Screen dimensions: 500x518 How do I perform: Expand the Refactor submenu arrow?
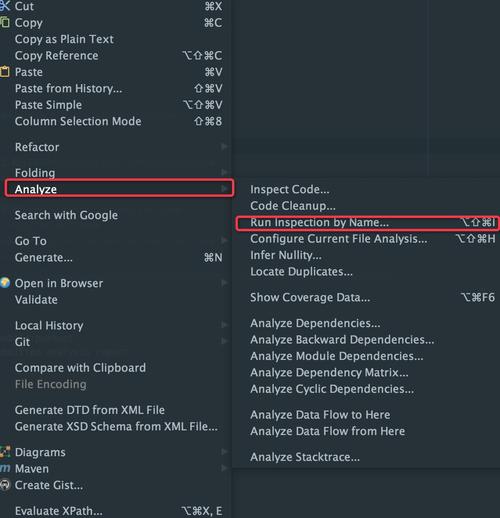pos(224,146)
